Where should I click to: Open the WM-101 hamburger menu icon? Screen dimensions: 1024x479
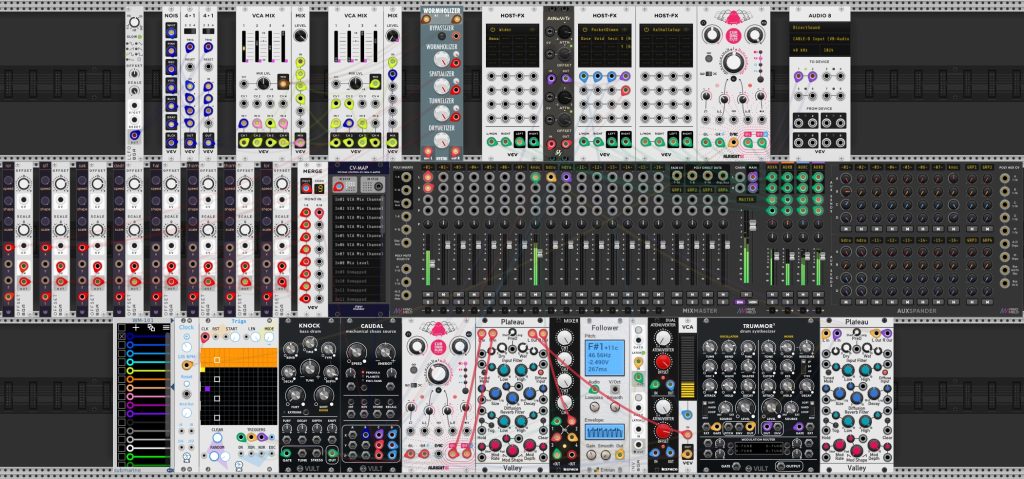coord(166,327)
